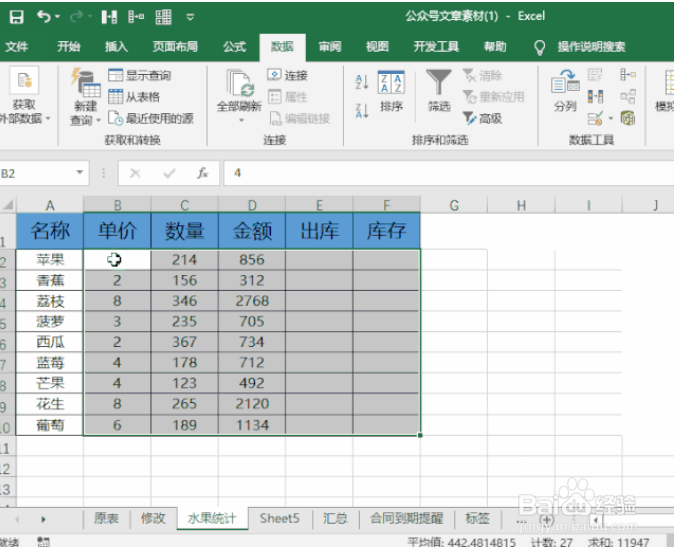Viewport: 676px width, 550px height.
Task: Click the cell containing 苹果
Action: (x=50, y=259)
